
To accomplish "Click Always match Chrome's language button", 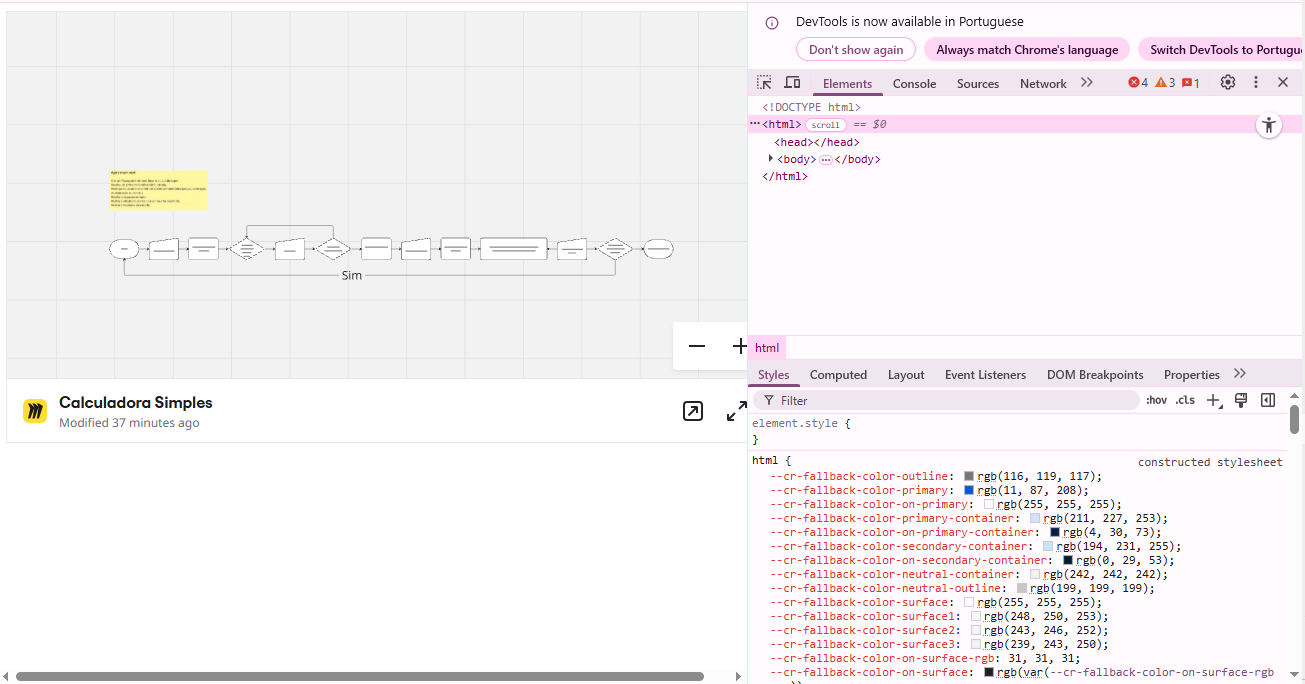I will point(1027,50).
